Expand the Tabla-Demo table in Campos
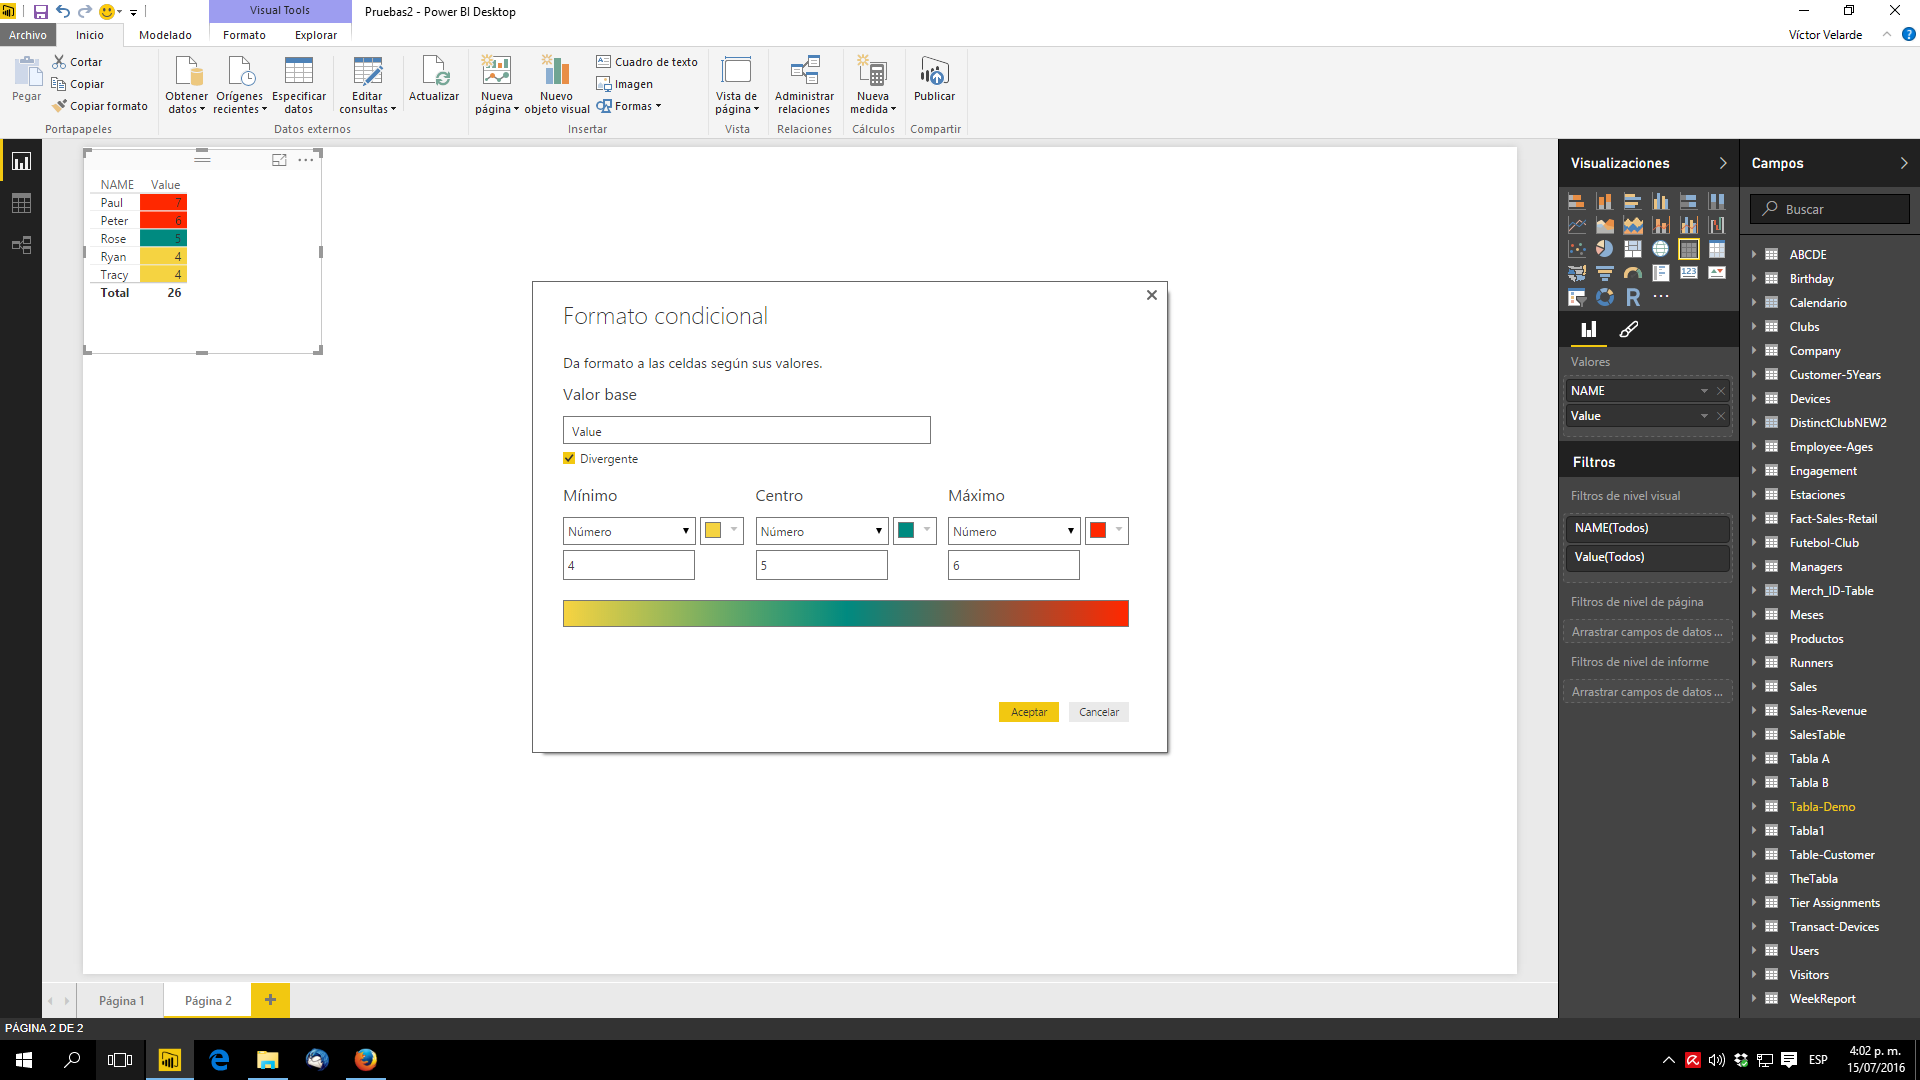This screenshot has width=1920, height=1080. tap(1754, 807)
